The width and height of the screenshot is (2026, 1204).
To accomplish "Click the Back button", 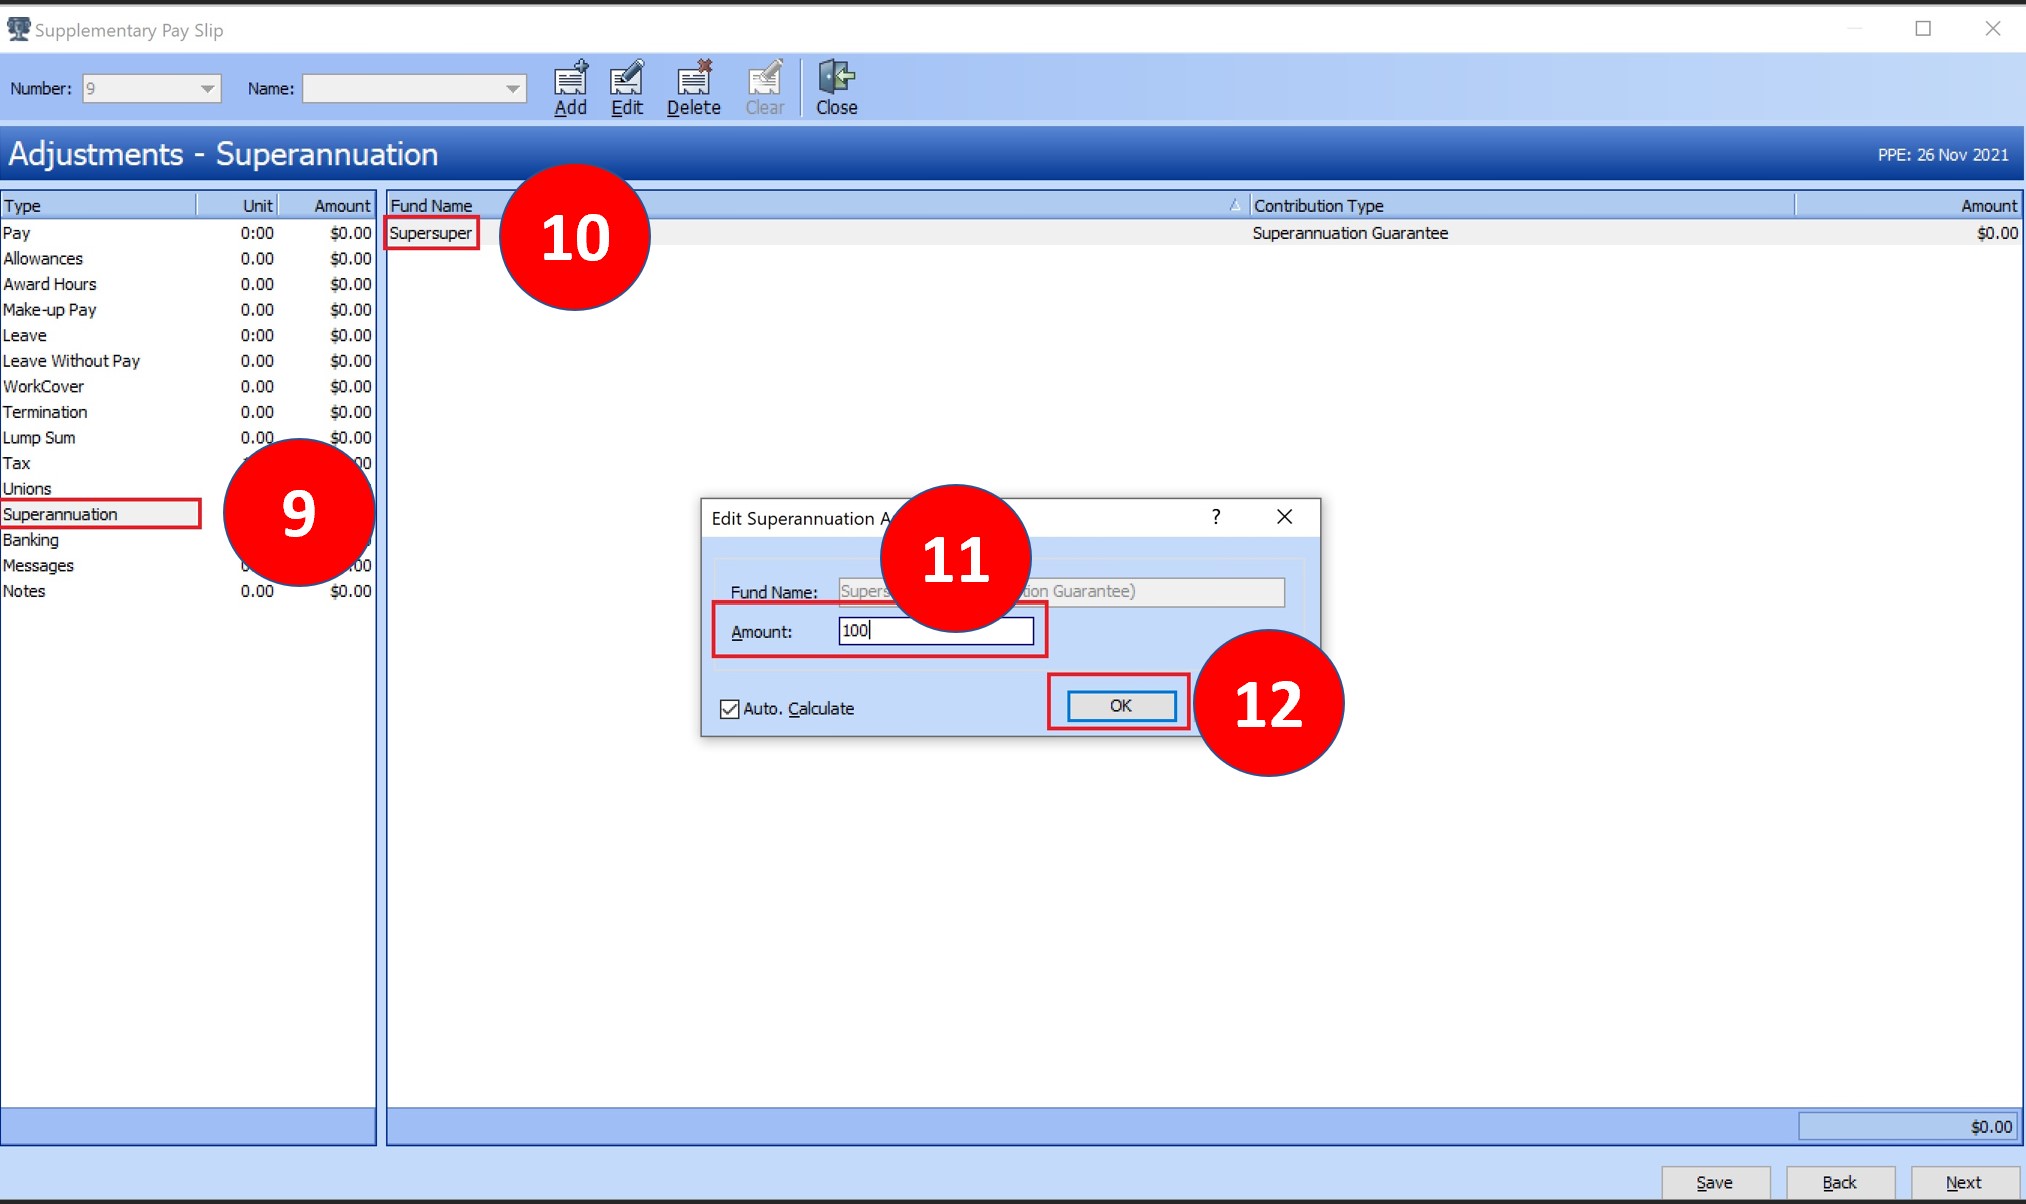I will pos(1840,1183).
